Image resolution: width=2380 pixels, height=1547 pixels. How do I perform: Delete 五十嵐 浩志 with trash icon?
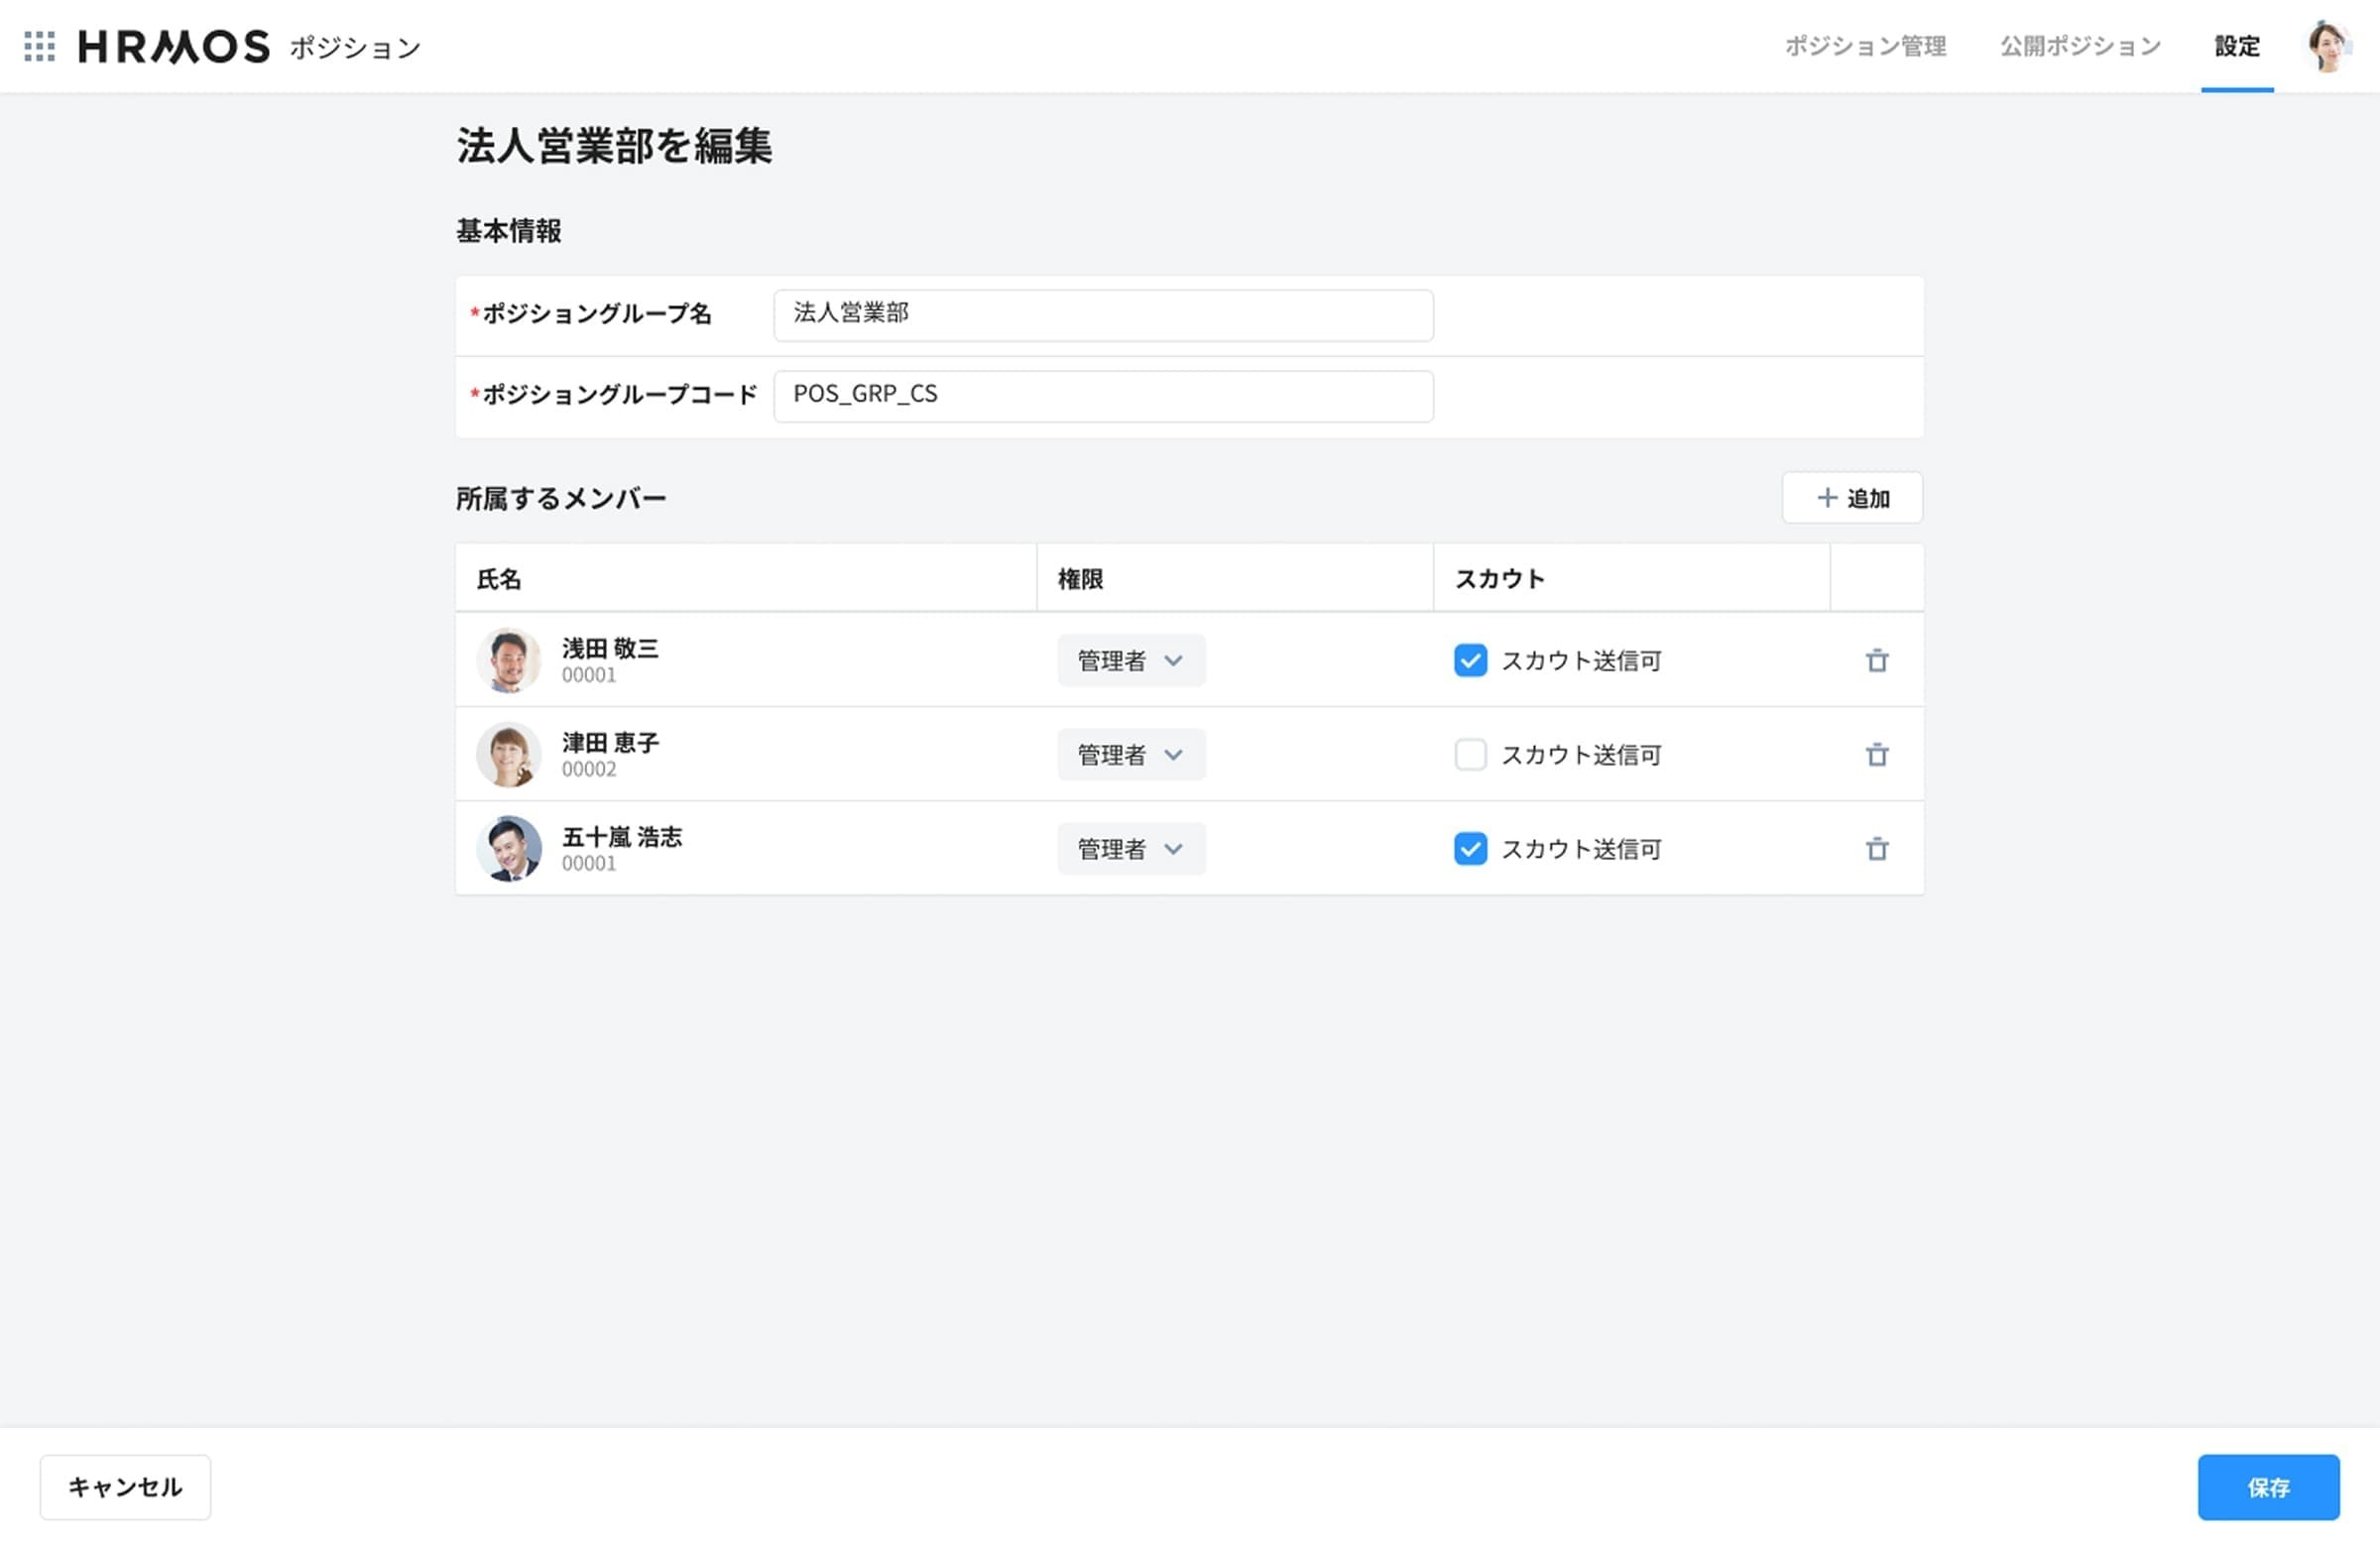point(1876,849)
